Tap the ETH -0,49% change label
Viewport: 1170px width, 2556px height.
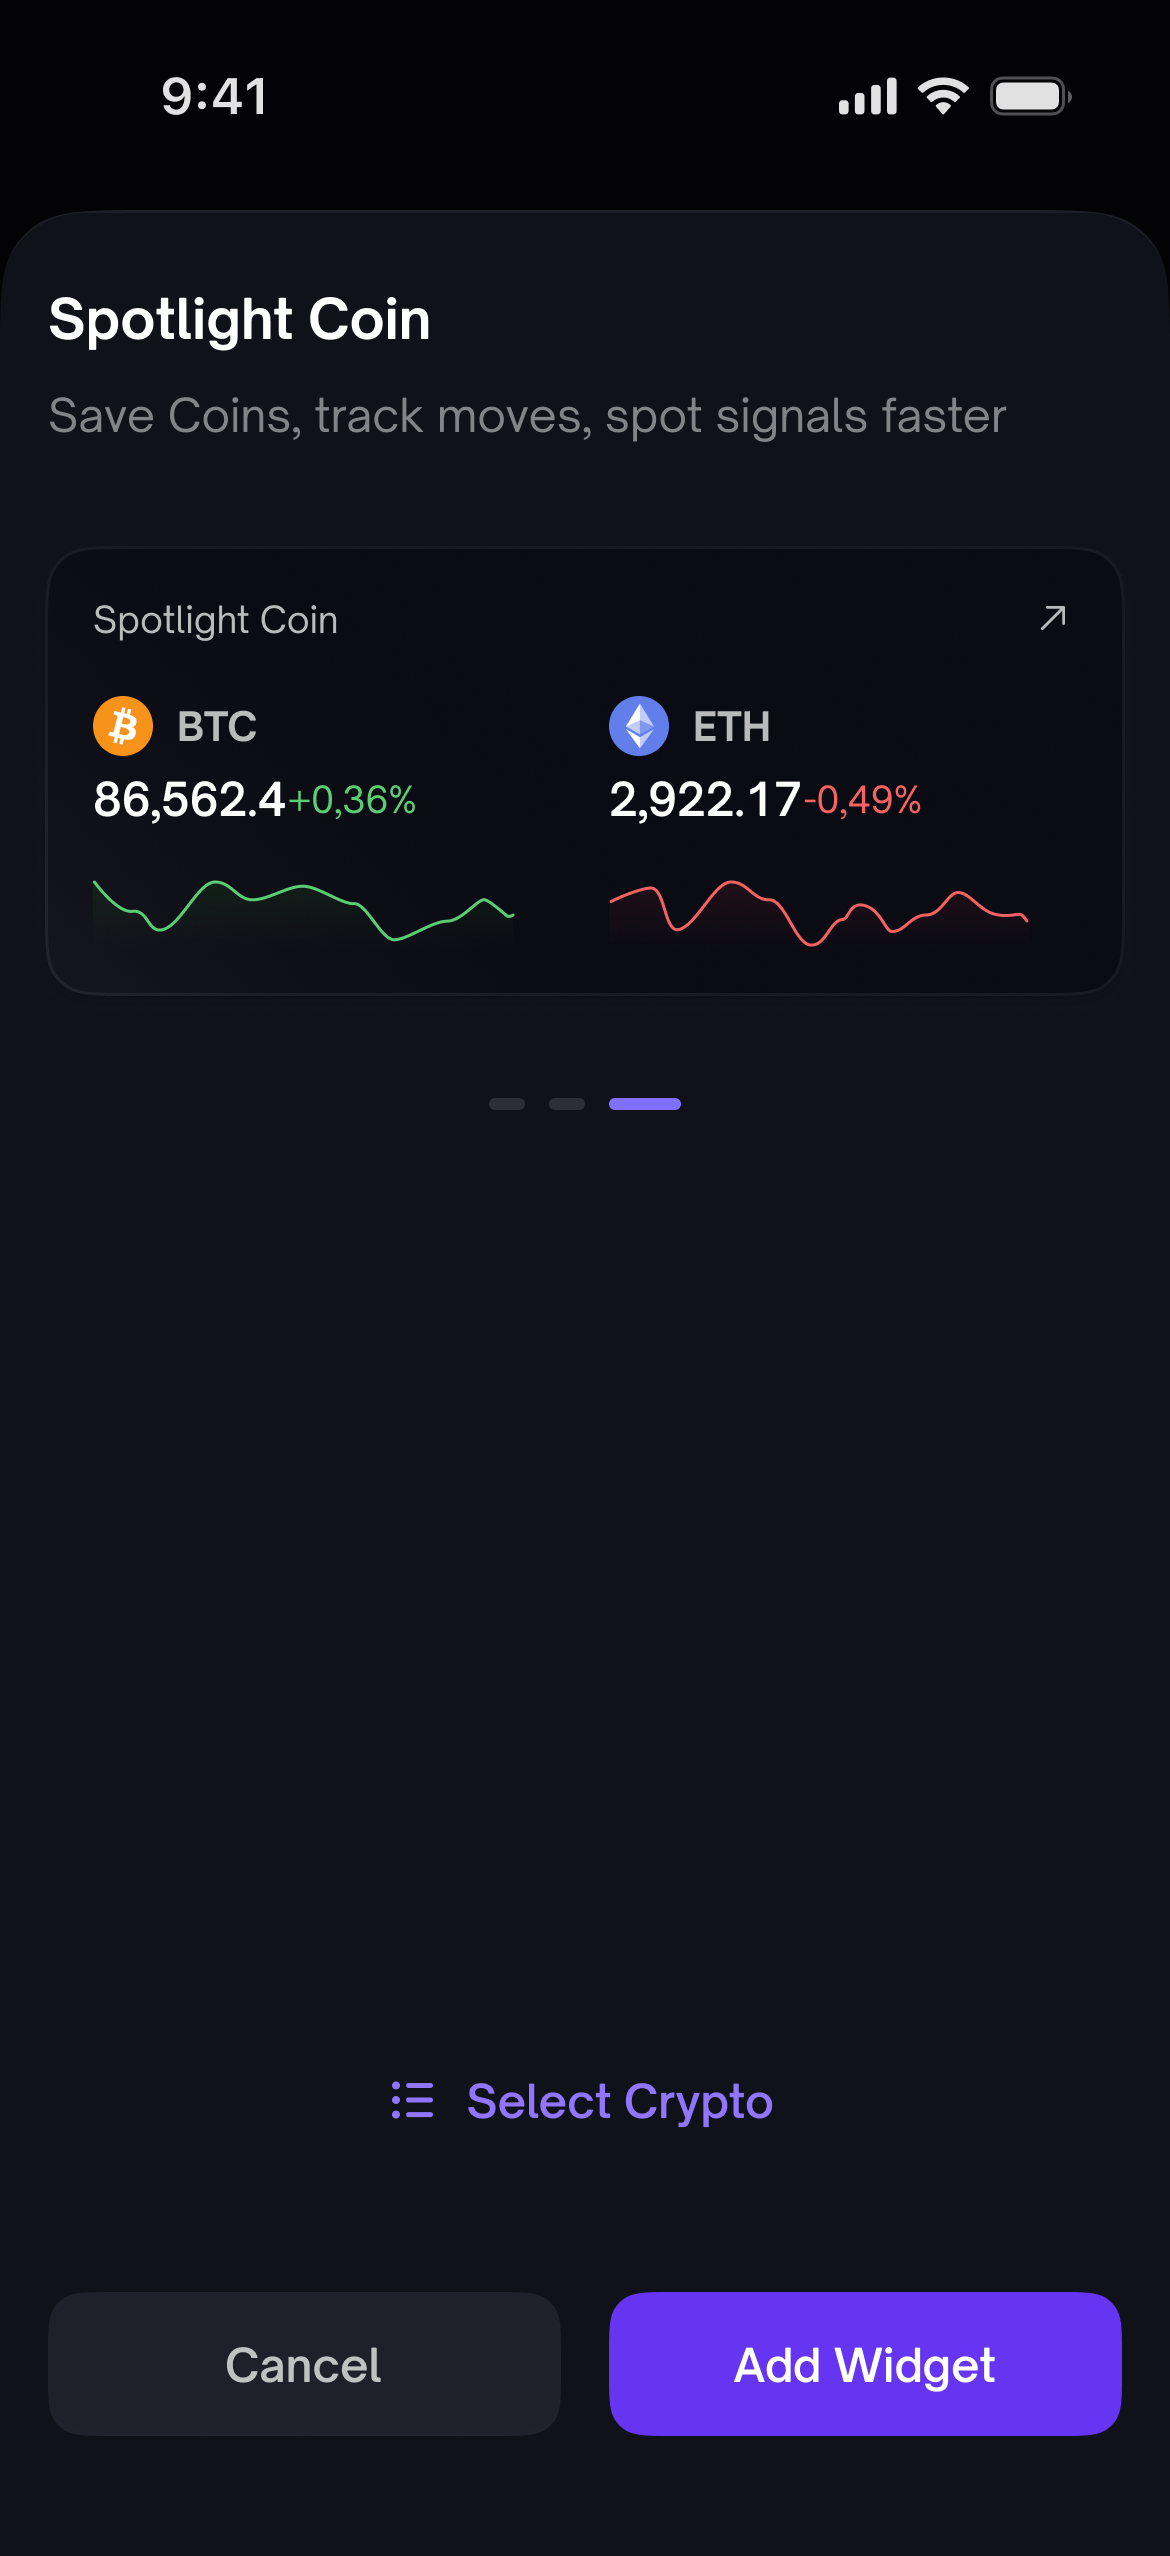point(862,800)
